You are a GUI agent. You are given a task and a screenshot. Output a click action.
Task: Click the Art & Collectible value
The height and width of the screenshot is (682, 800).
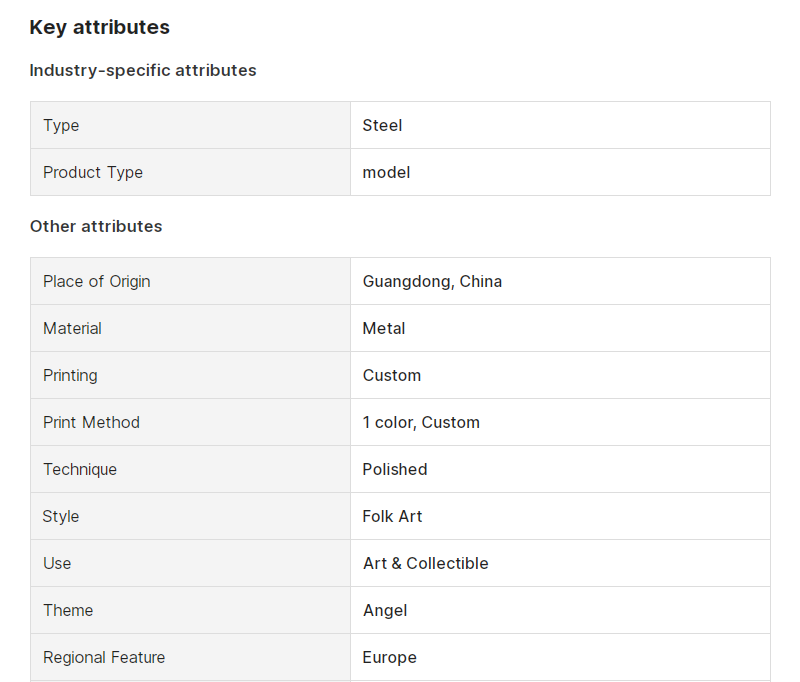426,563
